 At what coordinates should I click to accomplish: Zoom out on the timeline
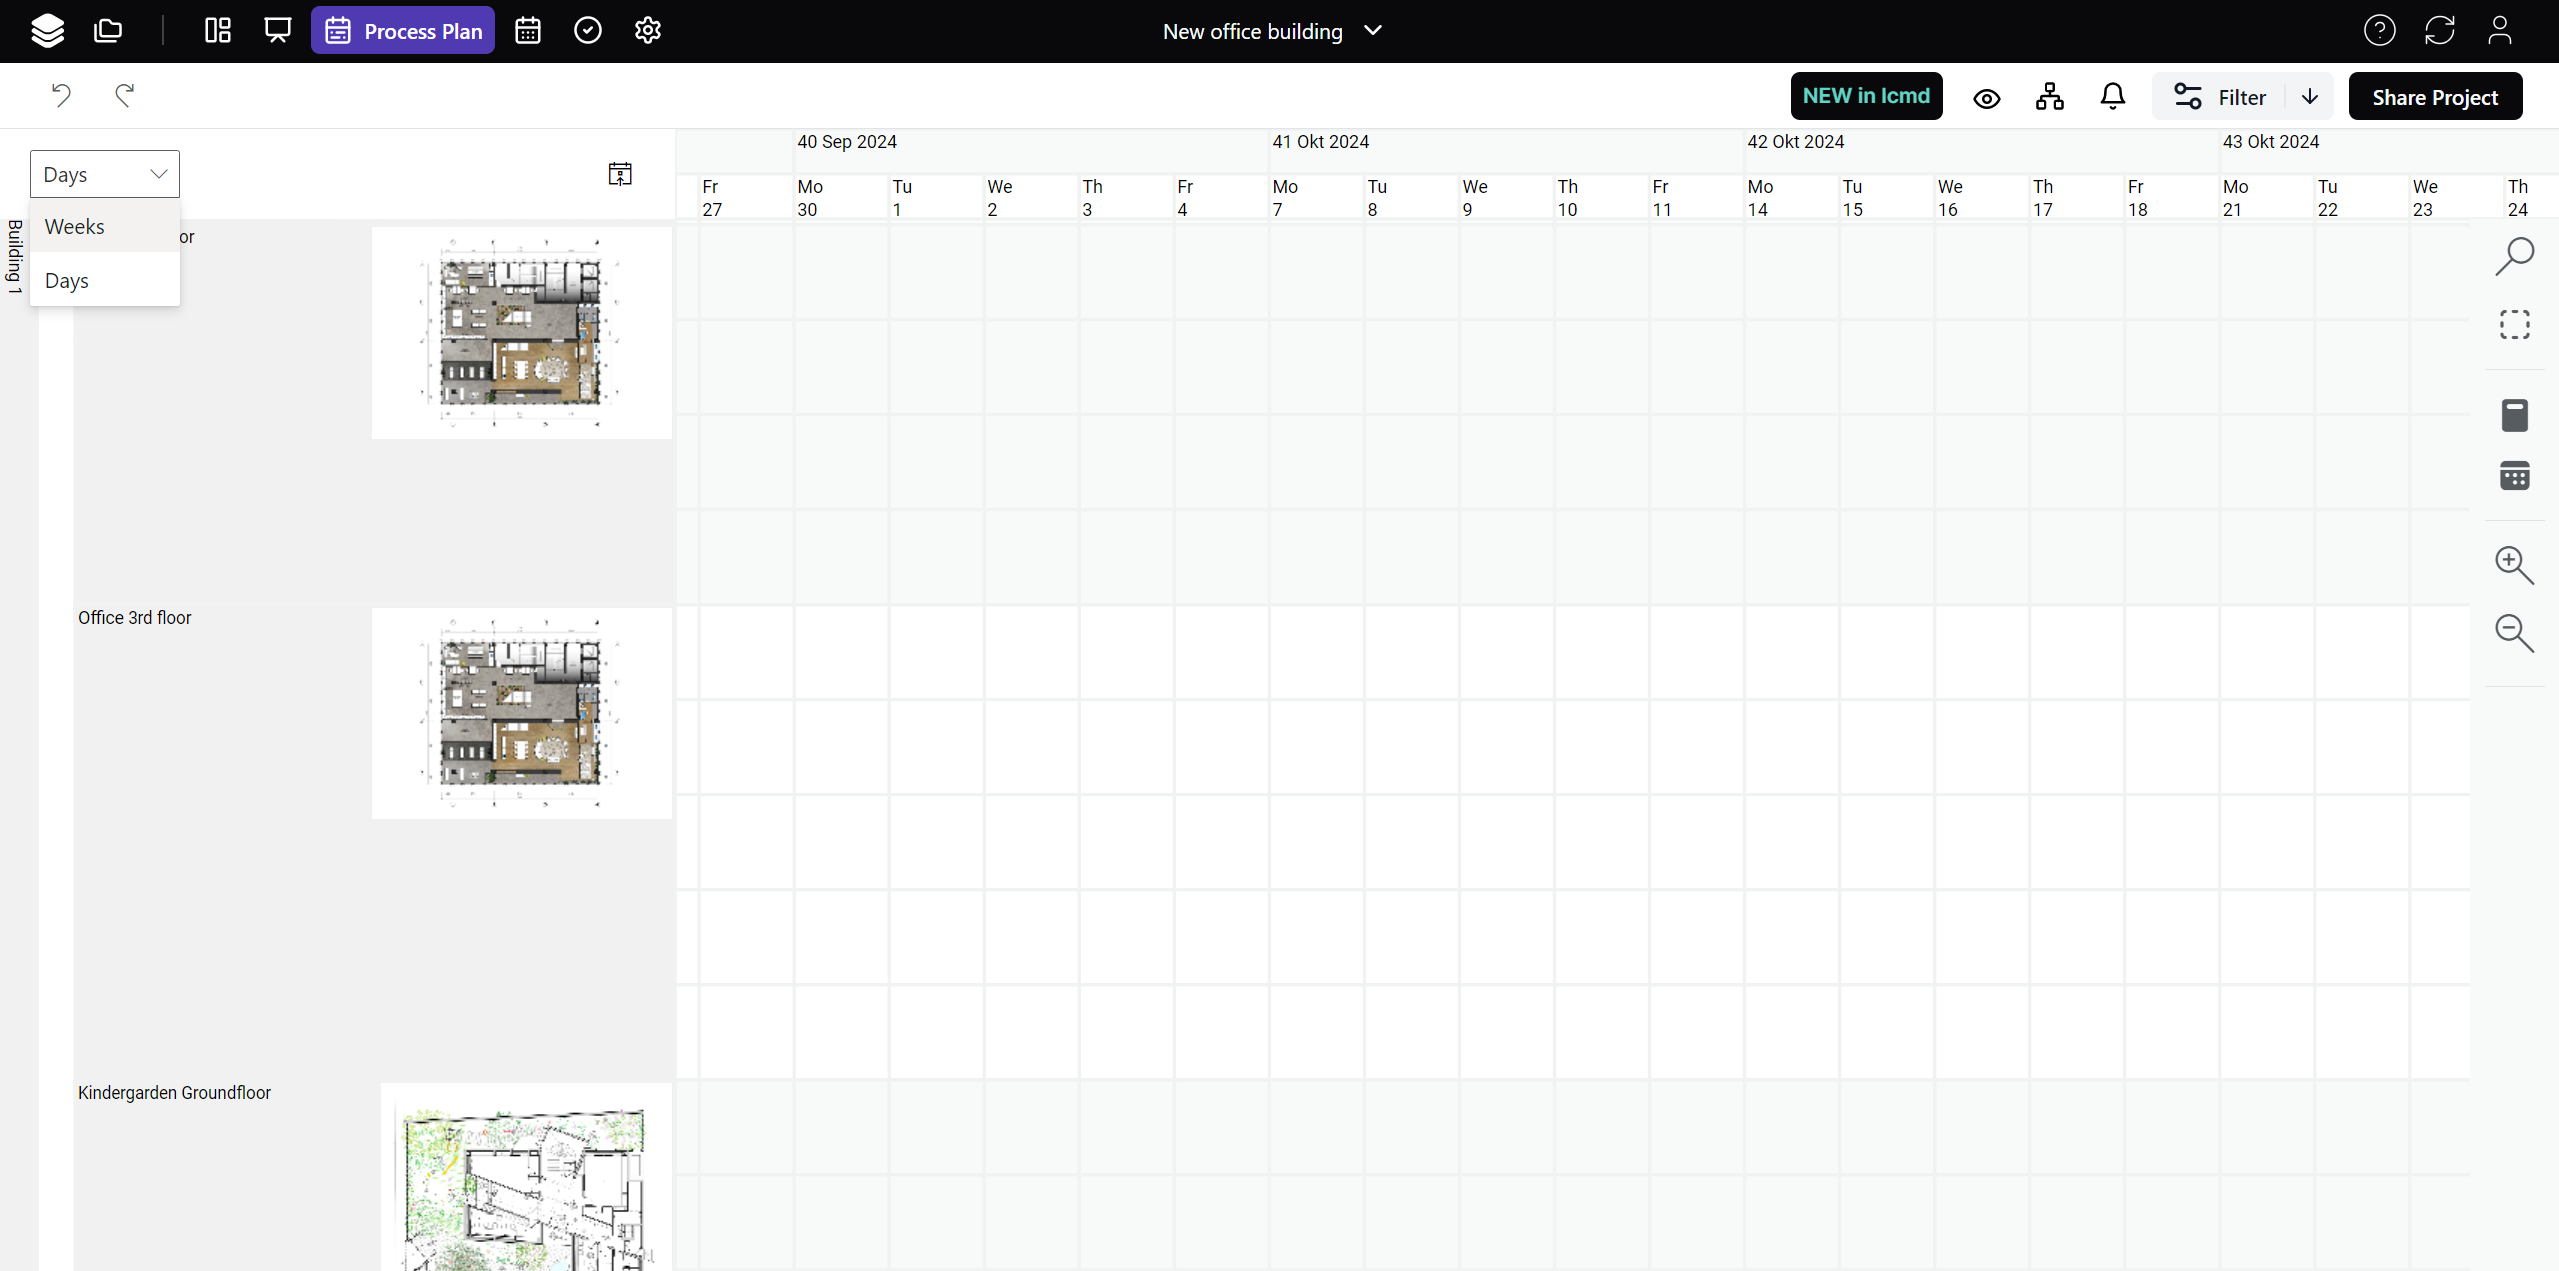[x=2514, y=633]
